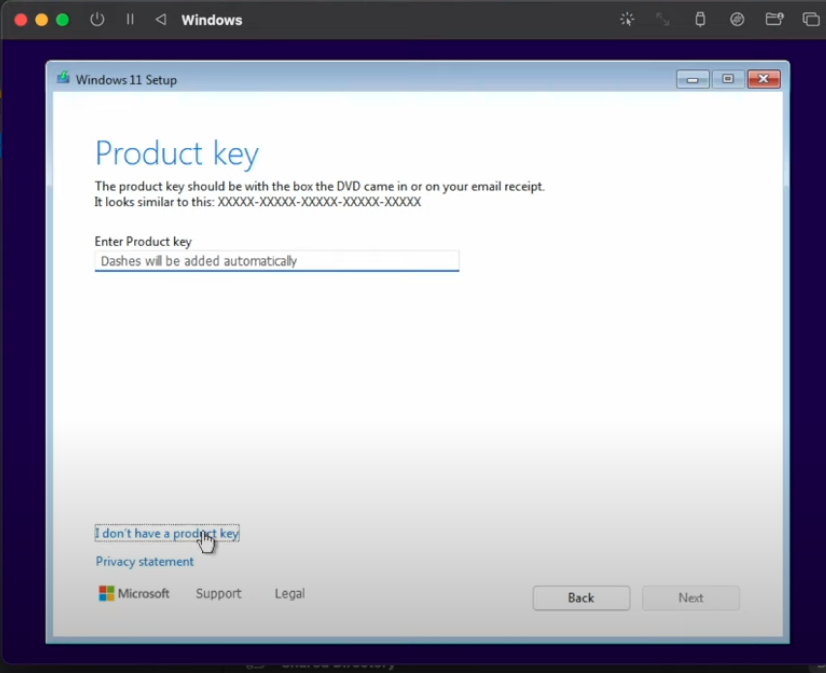Click the Next button
The width and height of the screenshot is (826, 673).
click(691, 598)
